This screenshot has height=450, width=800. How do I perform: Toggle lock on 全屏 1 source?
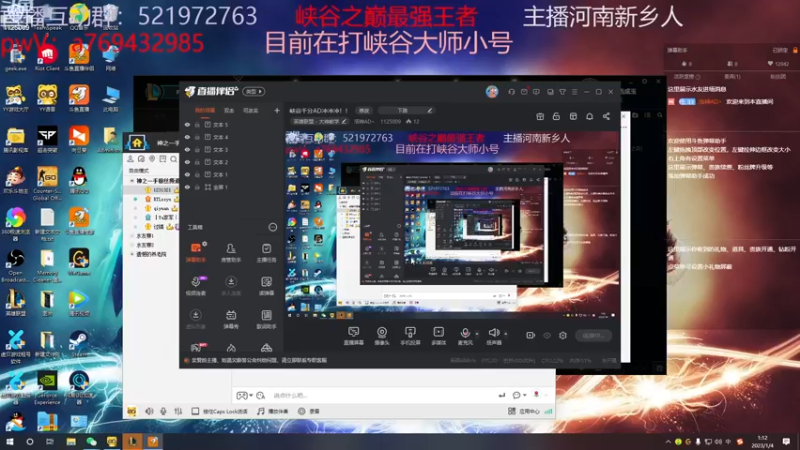pyautogui.click(x=197, y=187)
